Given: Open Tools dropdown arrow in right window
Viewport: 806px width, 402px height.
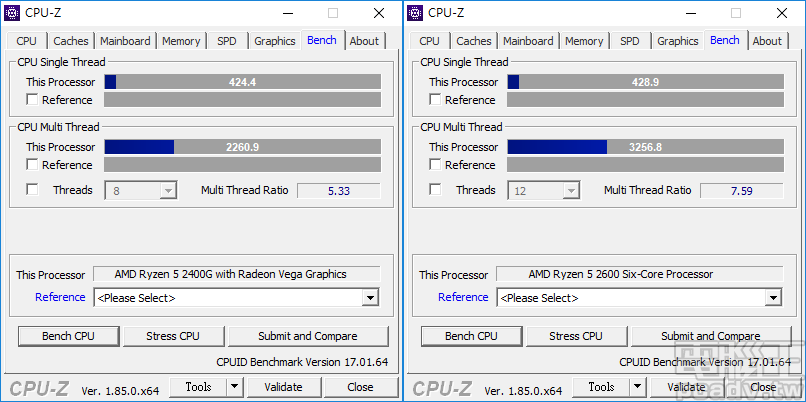Looking at the screenshot, I should tap(637, 387).
